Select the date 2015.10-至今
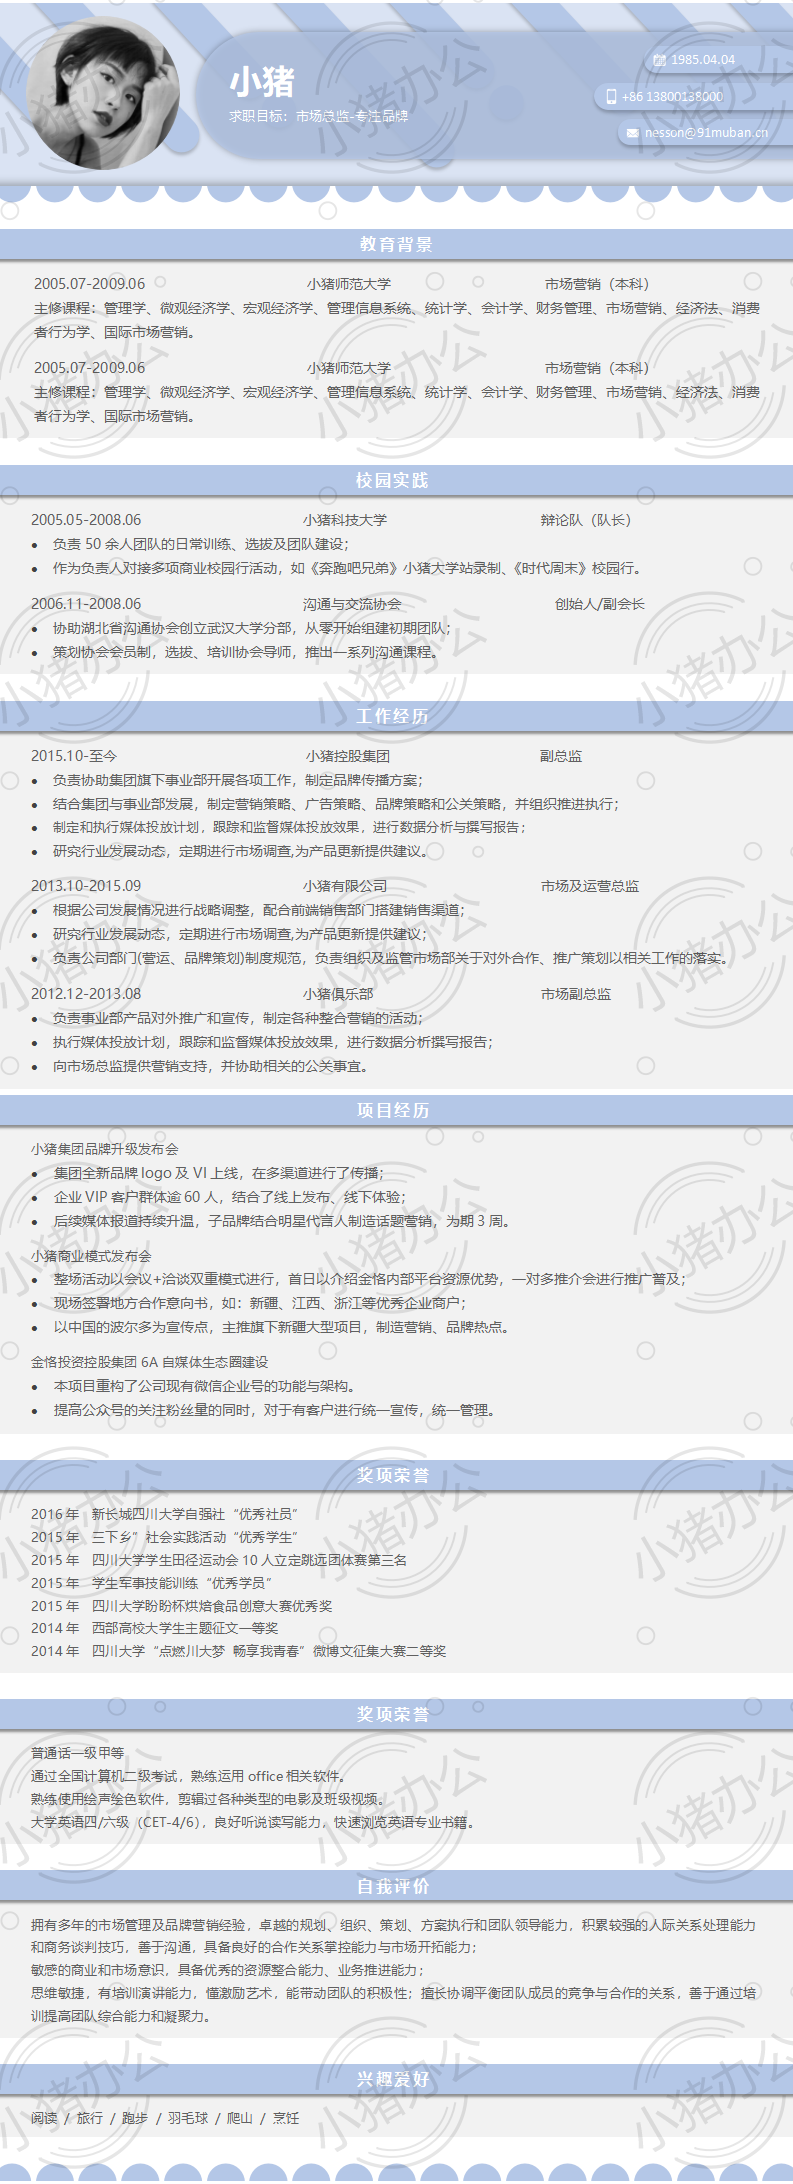Screen dimensions: 793x2184 pyautogui.click(x=74, y=756)
